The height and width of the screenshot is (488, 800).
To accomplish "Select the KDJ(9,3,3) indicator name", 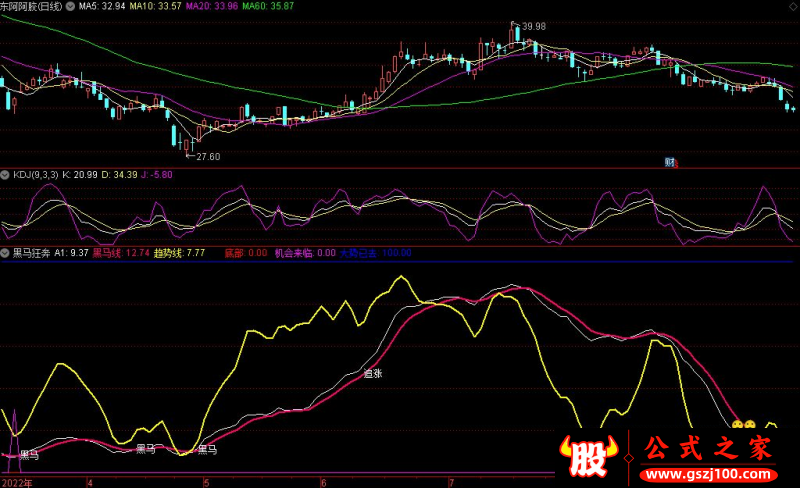I will [36, 175].
